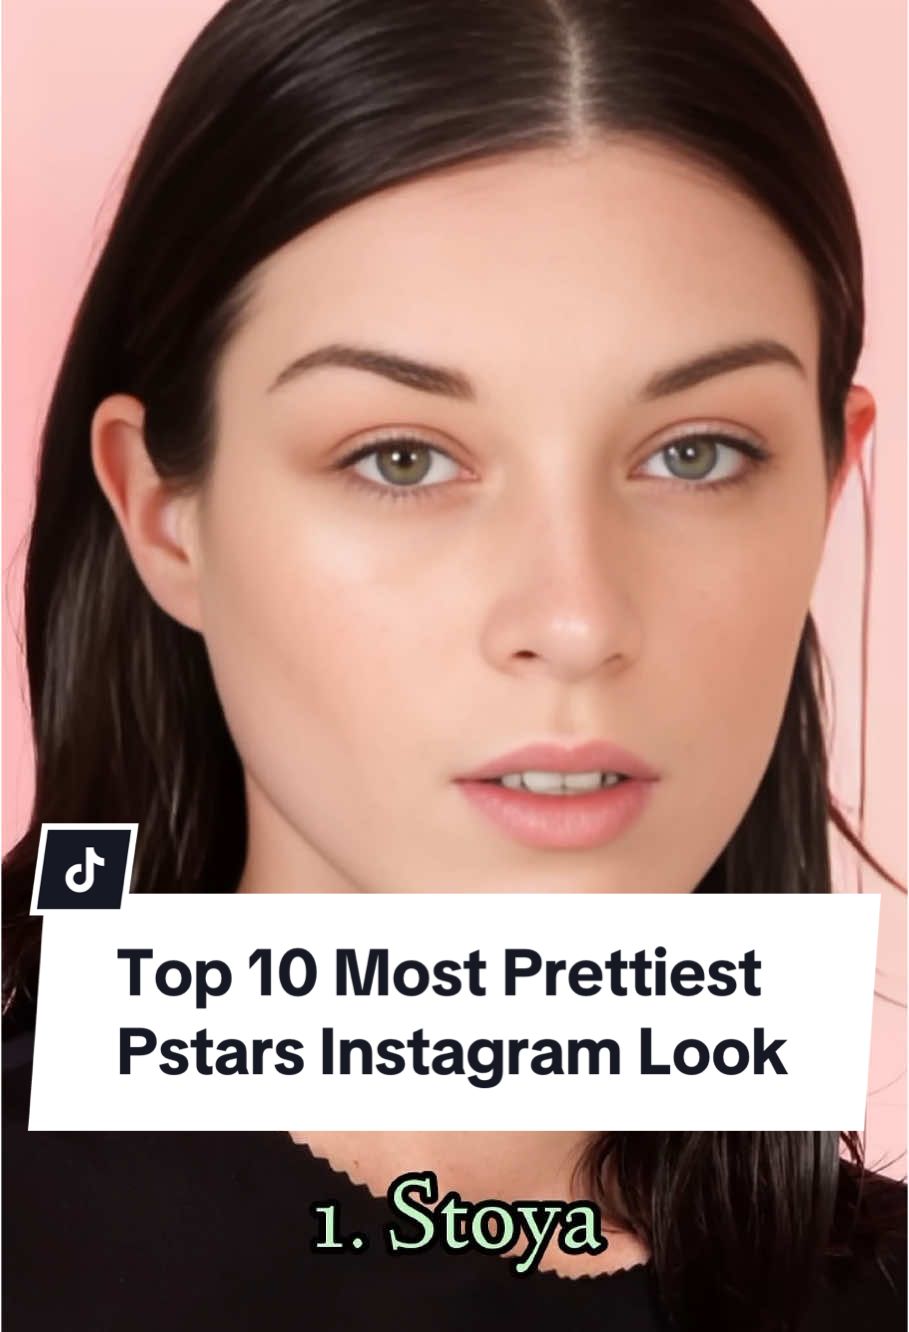
Task: Click the woman's right-side eye in photo
Action: (694, 458)
